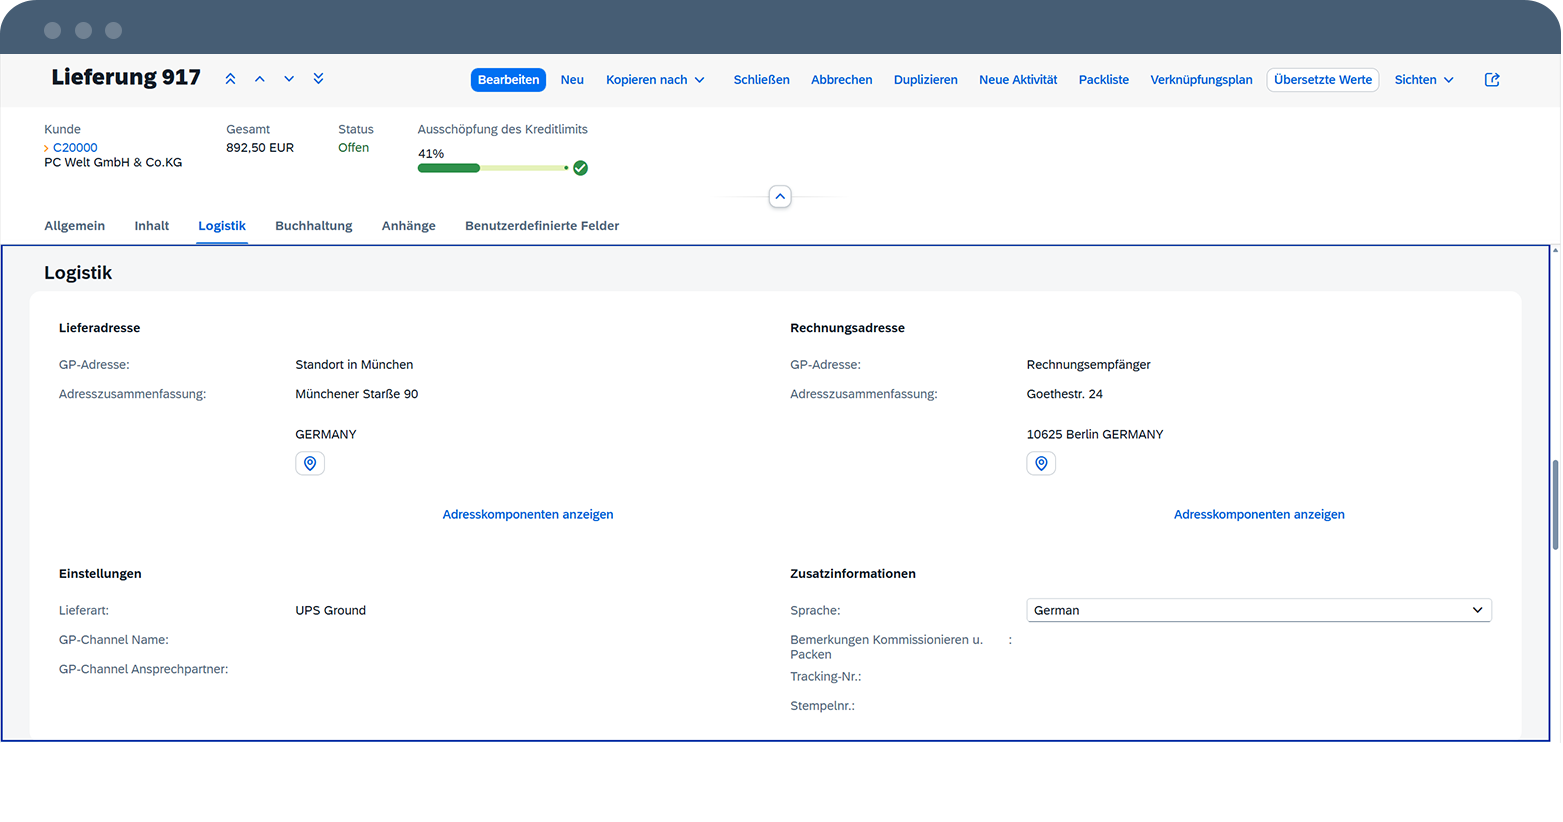This screenshot has width=1563, height=822.
Task: Click the PC Welt GmbH & Co.KG name
Action: tap(113, 162)
